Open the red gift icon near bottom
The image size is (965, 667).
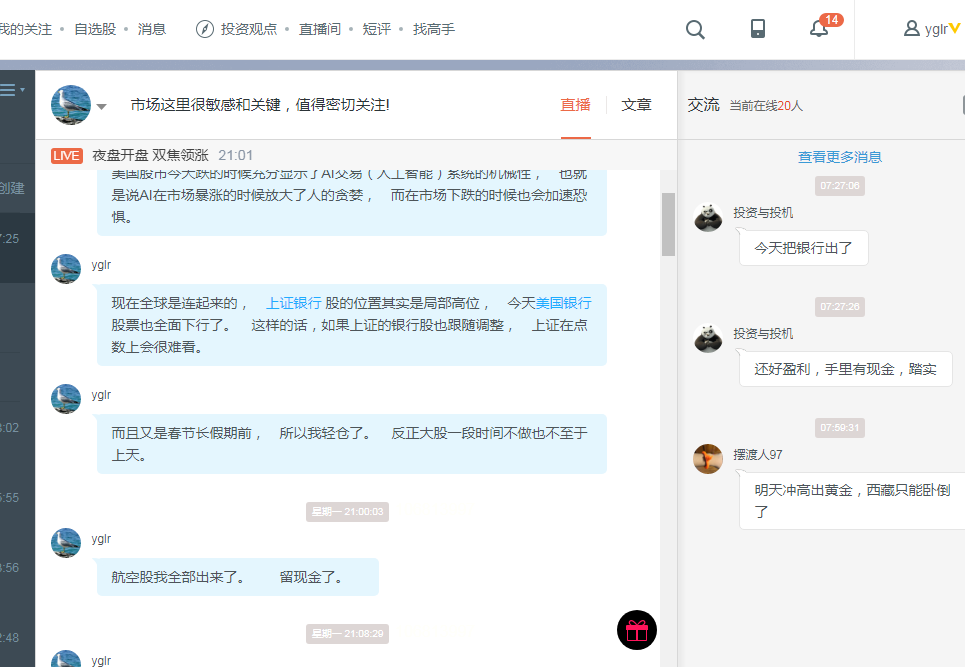click(637, 630)
